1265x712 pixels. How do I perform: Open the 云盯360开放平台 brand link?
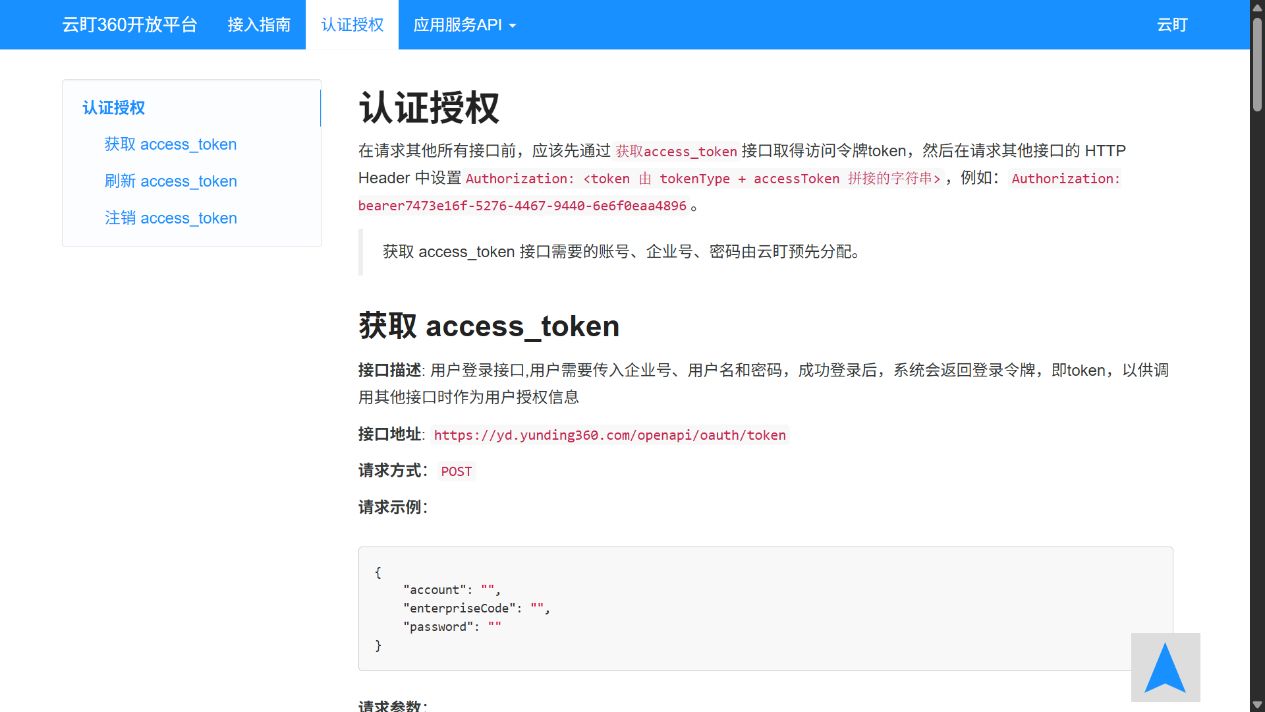point(130,25)
